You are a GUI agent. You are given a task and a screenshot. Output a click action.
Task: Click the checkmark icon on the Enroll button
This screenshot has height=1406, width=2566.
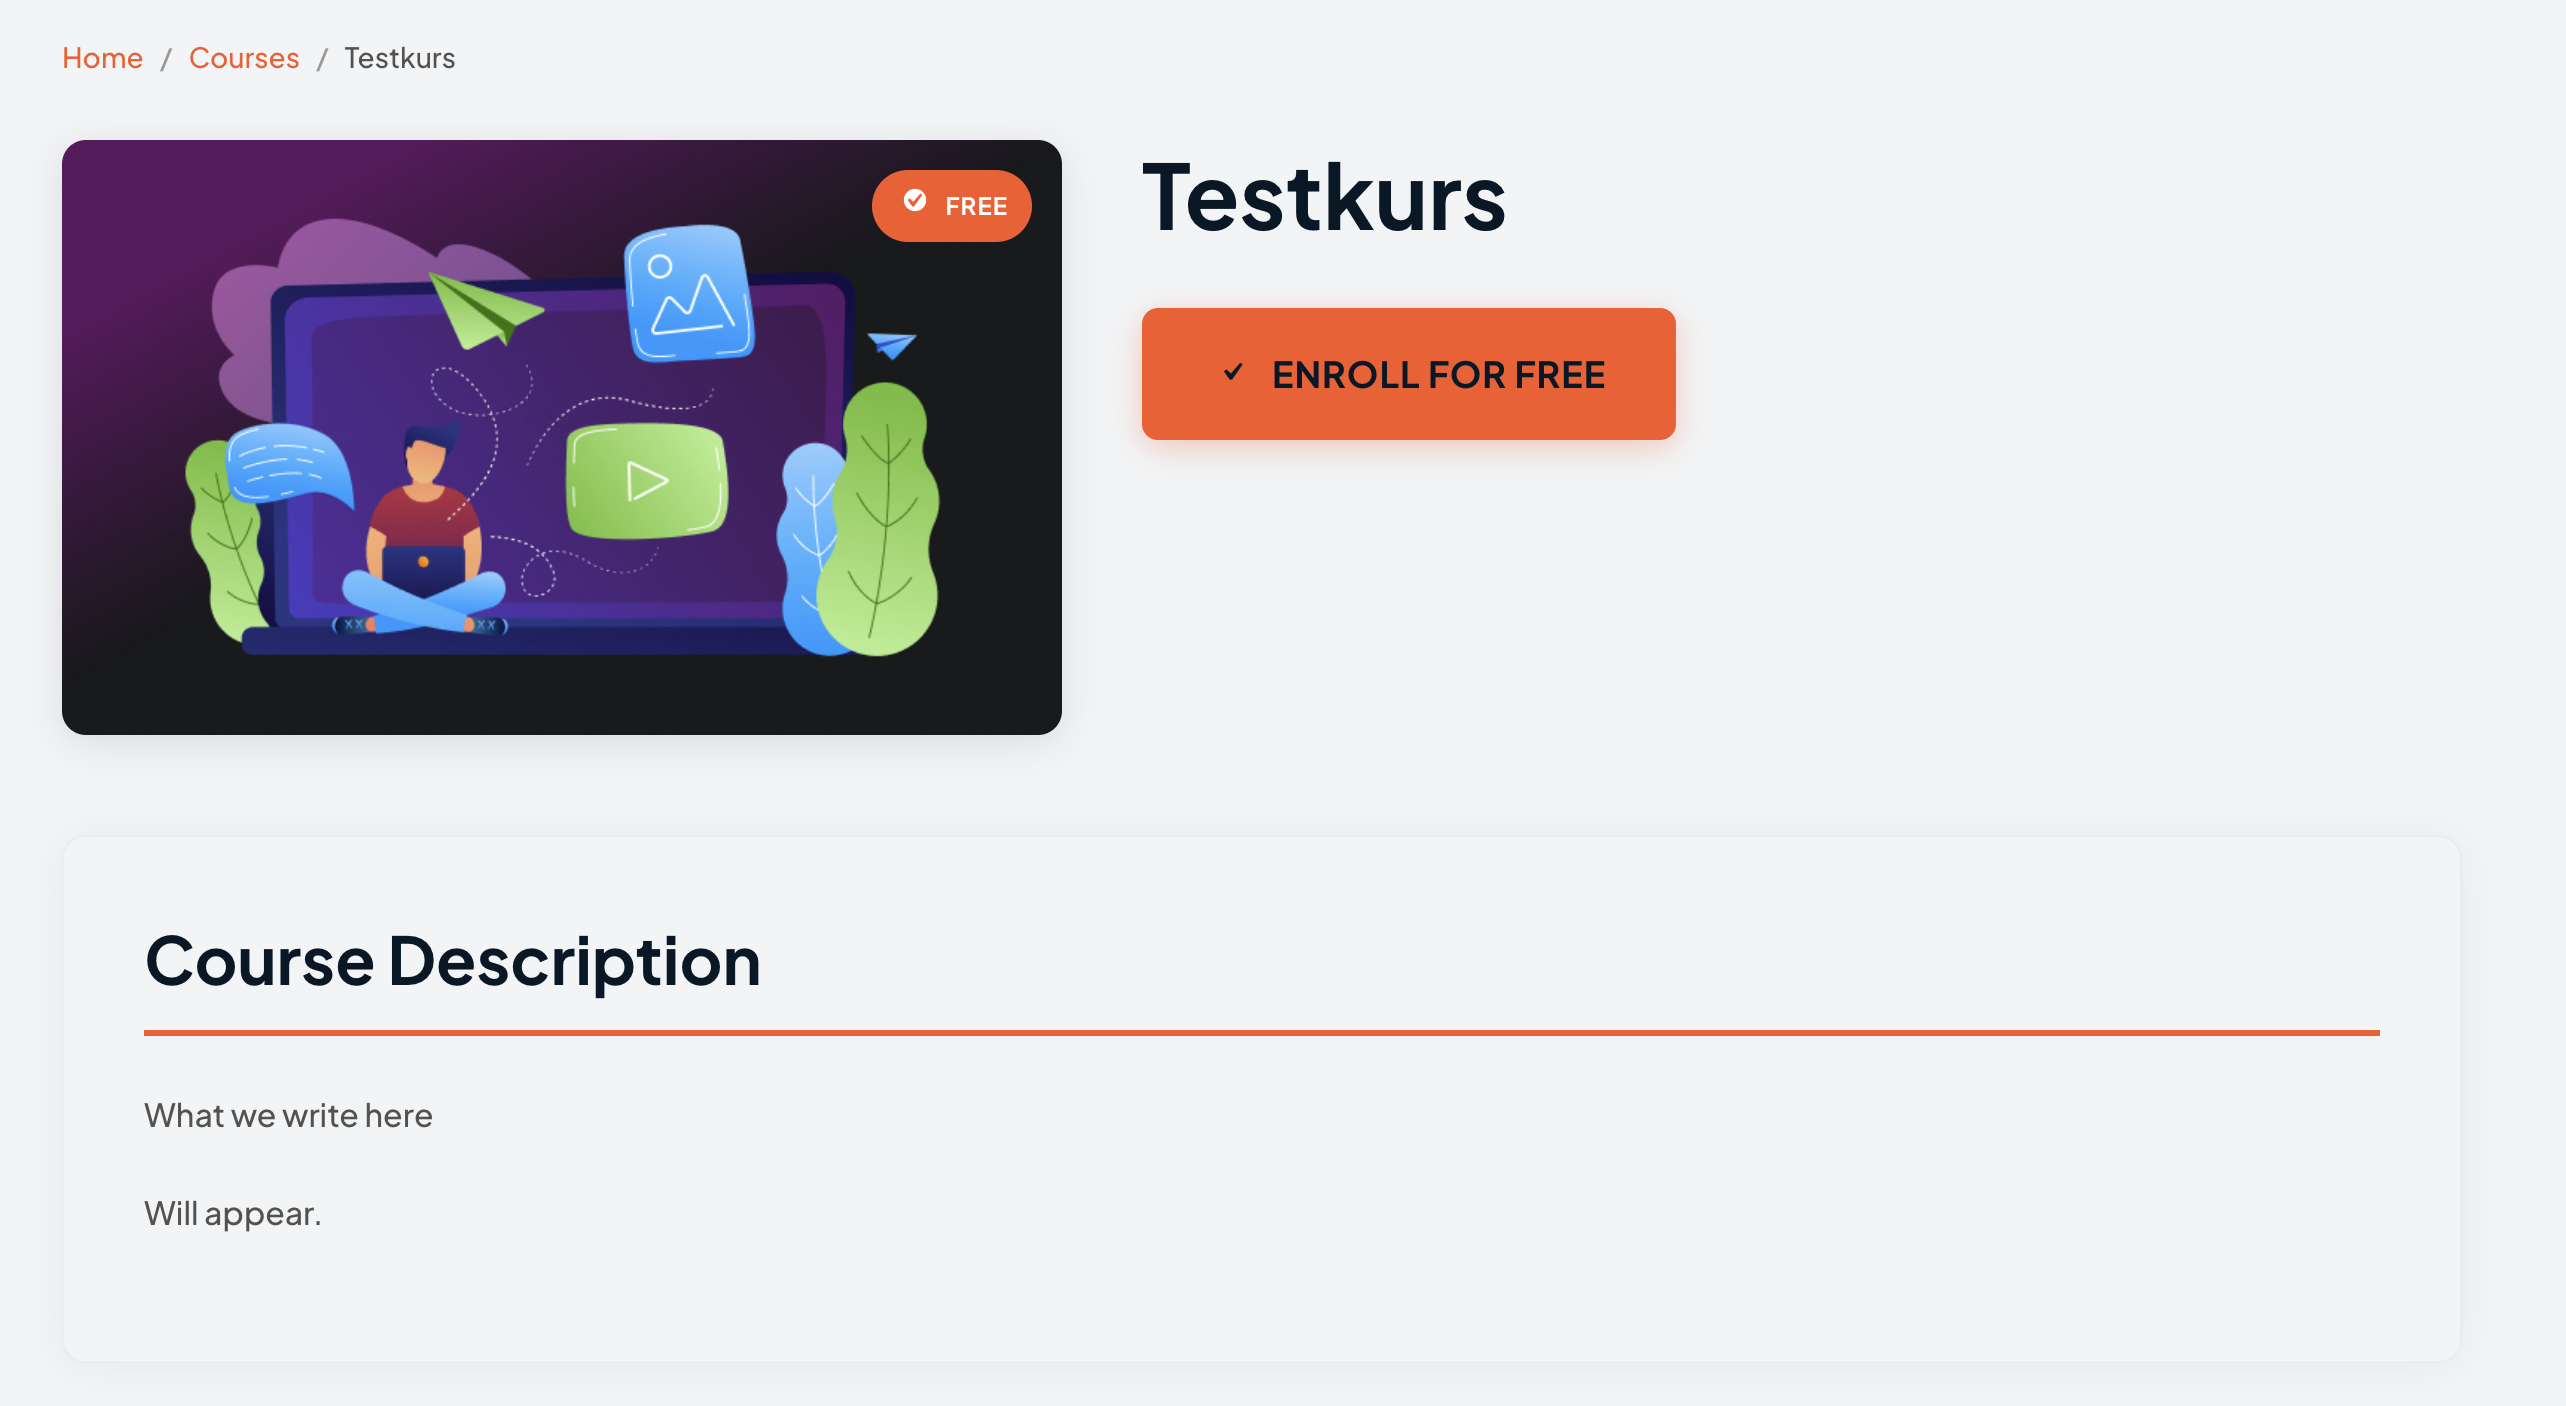(1233, 372)
